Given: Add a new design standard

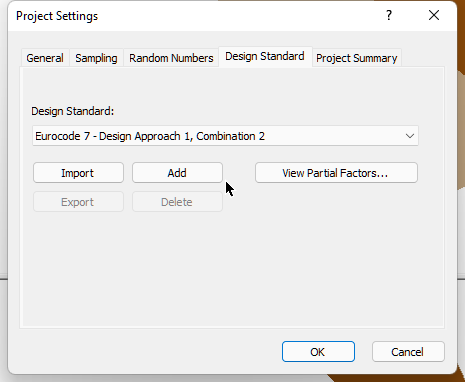Looking at the screenshot, I should coord(177,173).
